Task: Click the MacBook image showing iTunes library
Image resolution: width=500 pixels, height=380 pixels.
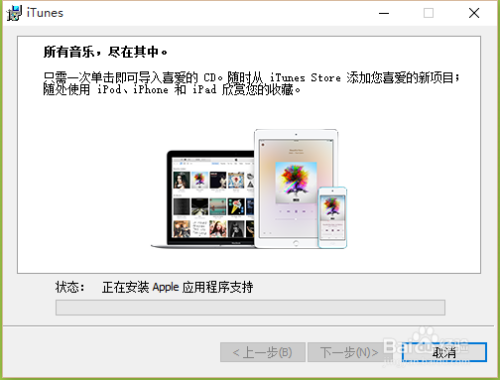Action: pos(203,199)
